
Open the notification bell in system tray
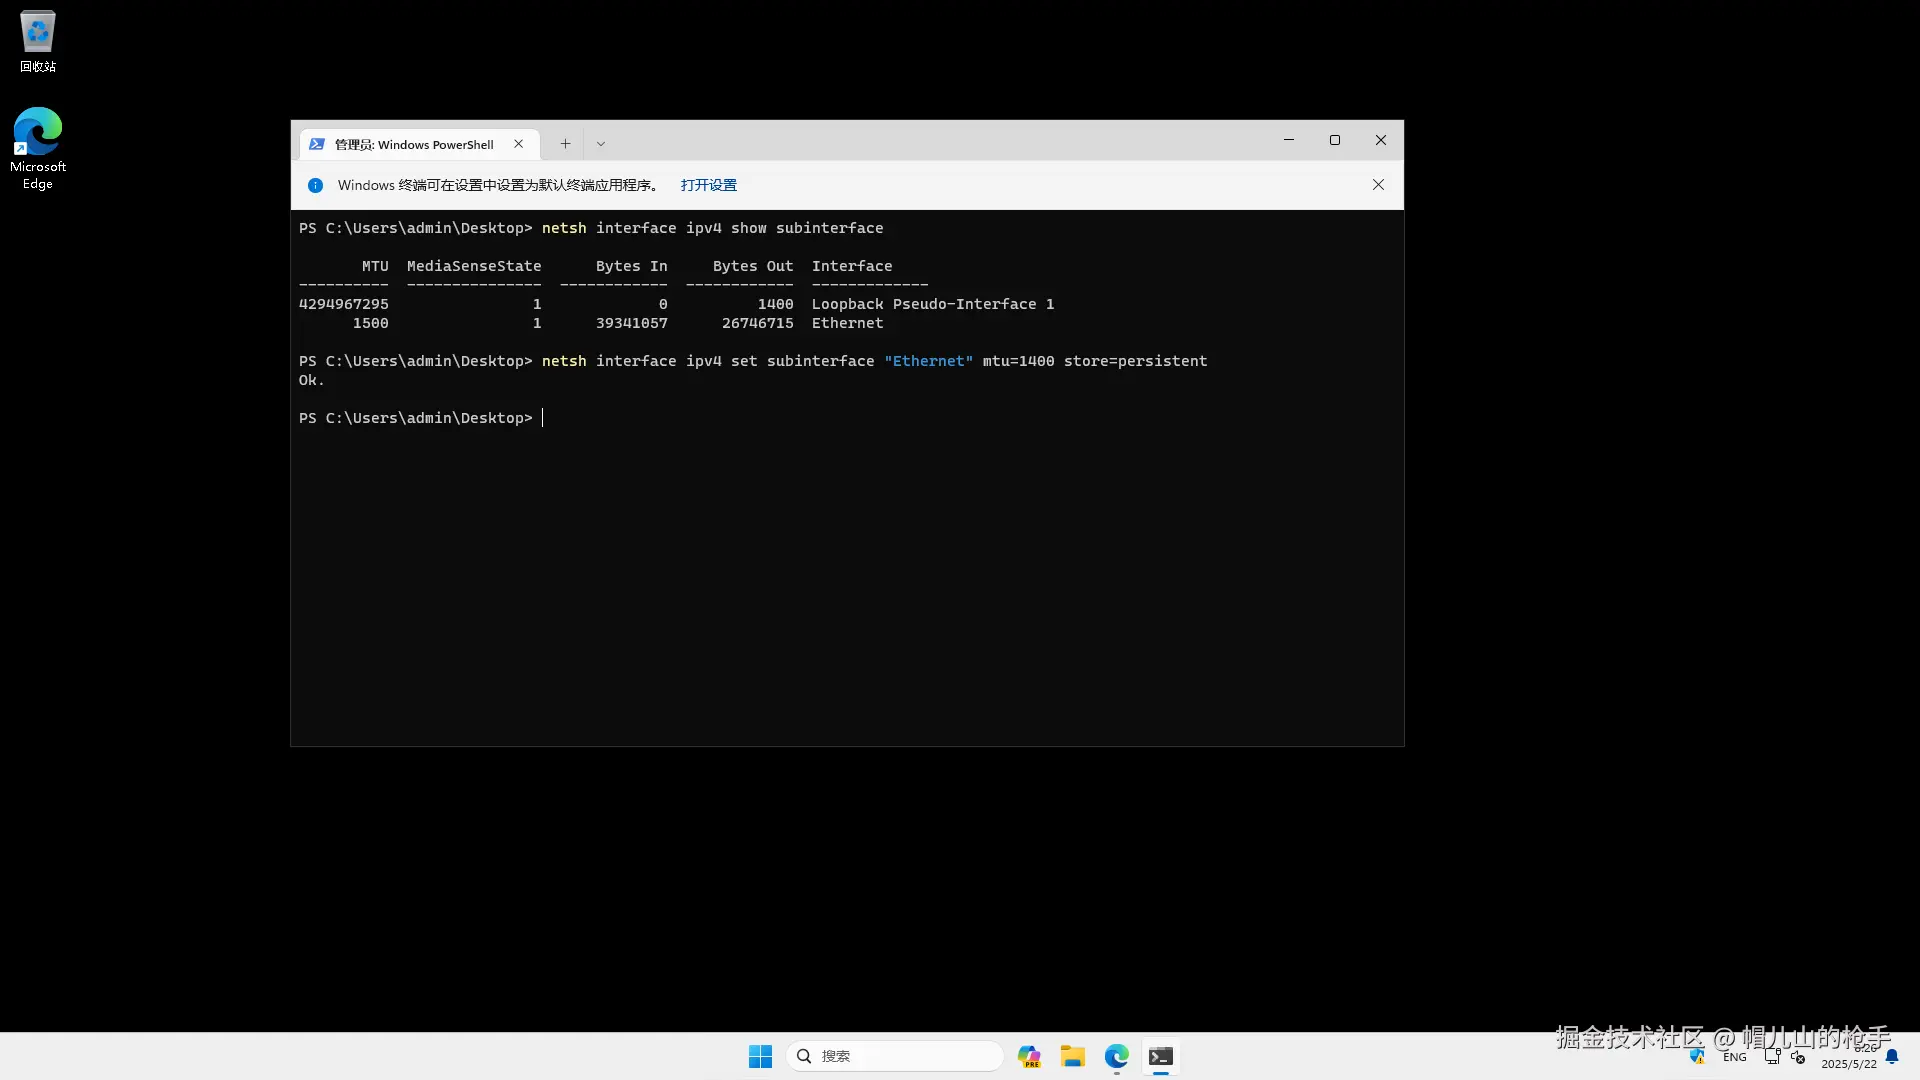[x=1892, y=1057]
